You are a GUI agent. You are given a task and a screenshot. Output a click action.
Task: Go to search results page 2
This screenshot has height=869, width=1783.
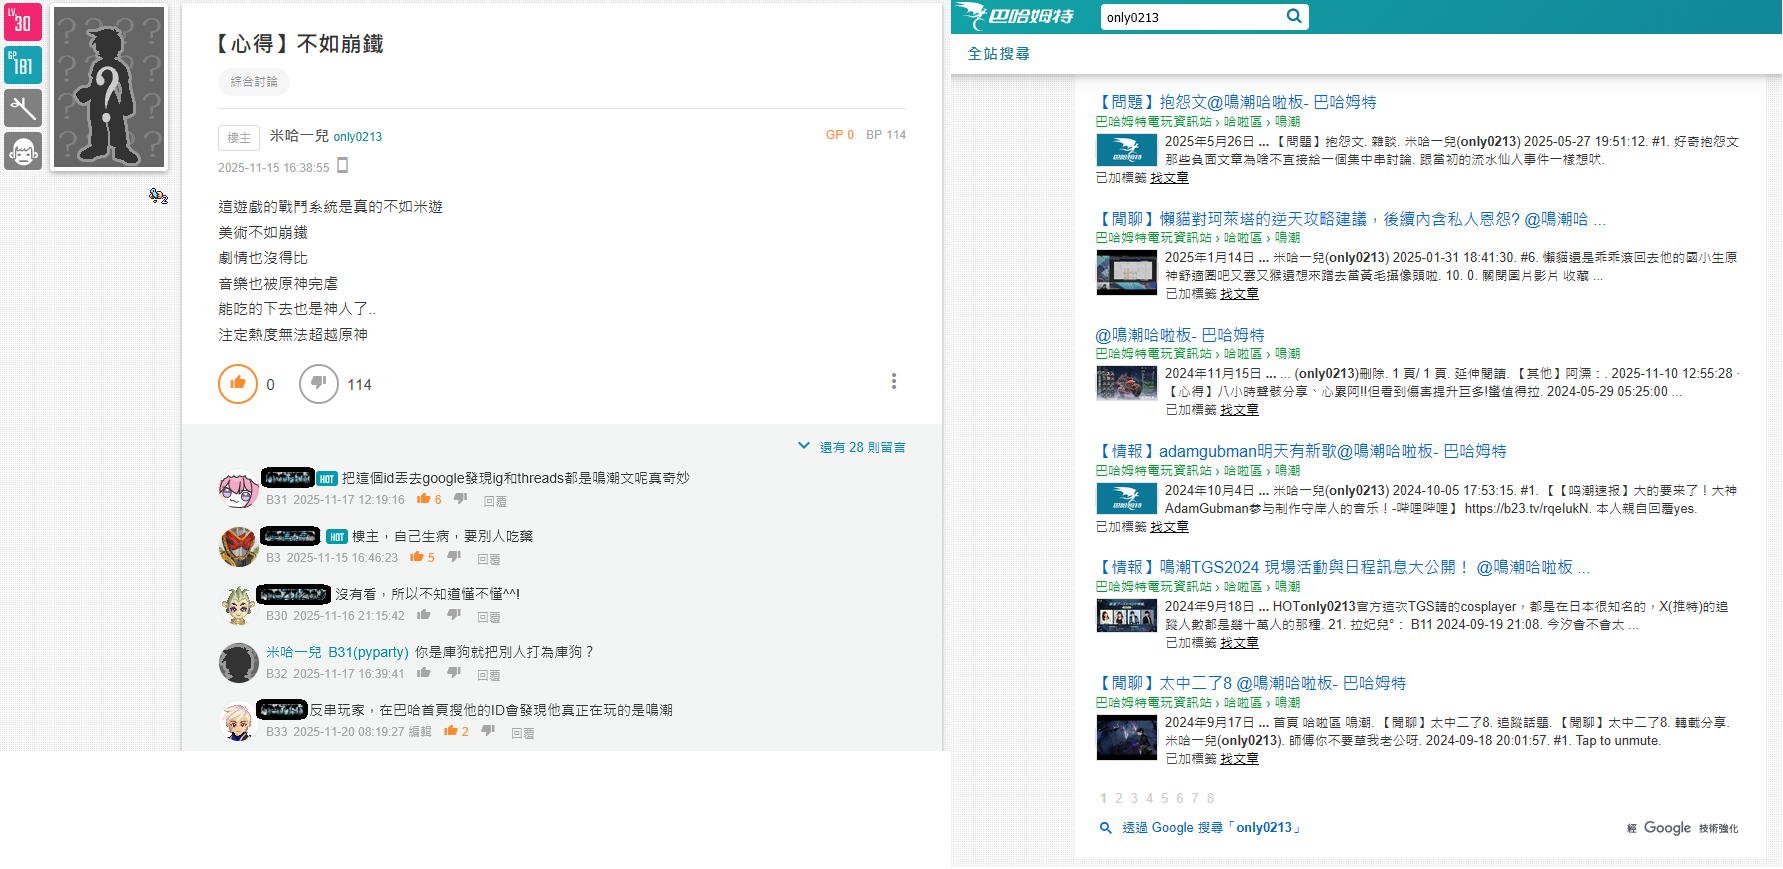1119,798
